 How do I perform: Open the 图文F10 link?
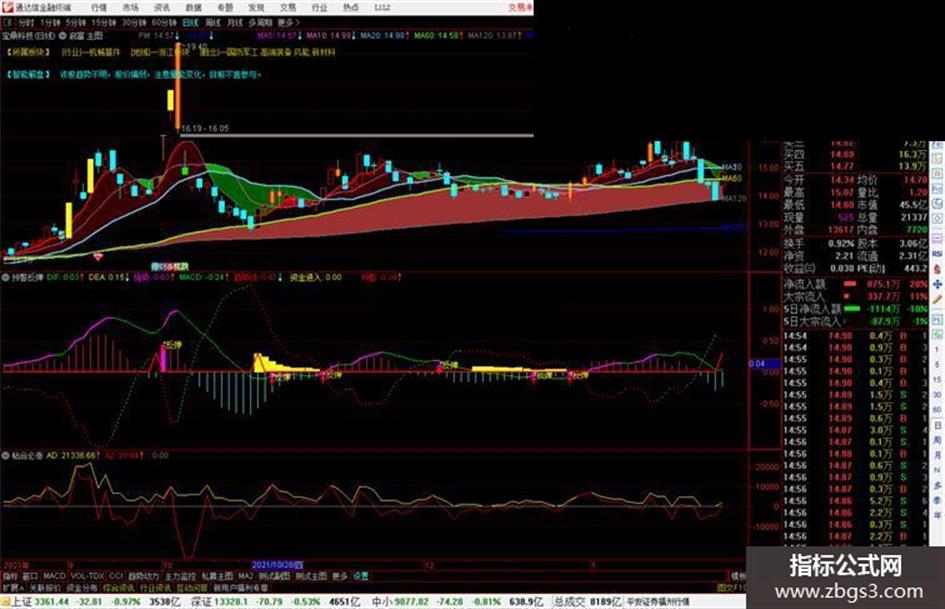pyautogui.click(x=732, y=588)
